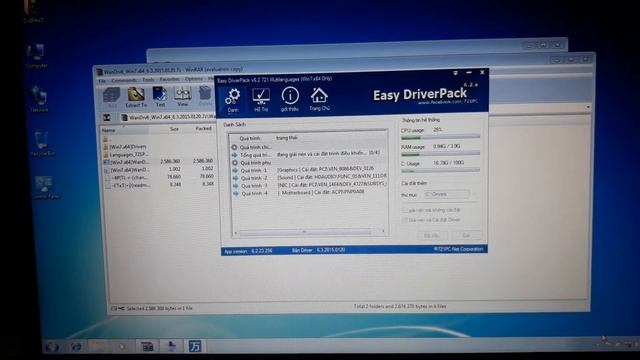Open Easy DriverPack title bar dropdown arrow icon
Viewport: 640px width, 360px height.
coord(456,73)
